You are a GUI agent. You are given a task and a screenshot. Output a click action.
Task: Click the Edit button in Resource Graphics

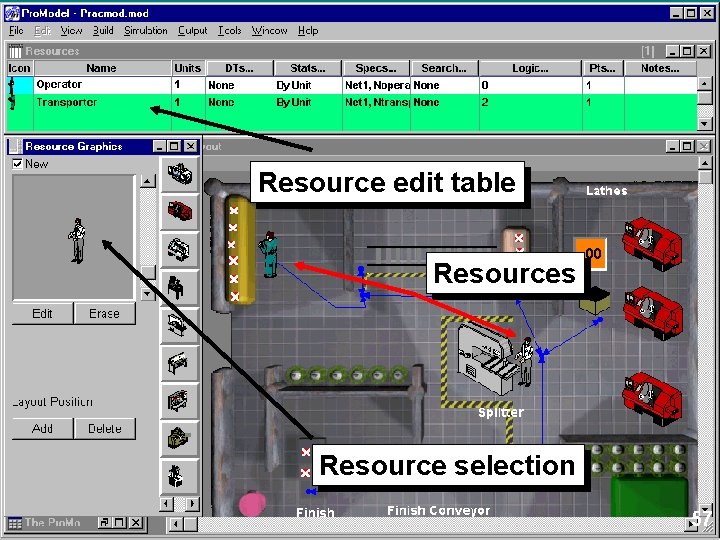point(42,314)
